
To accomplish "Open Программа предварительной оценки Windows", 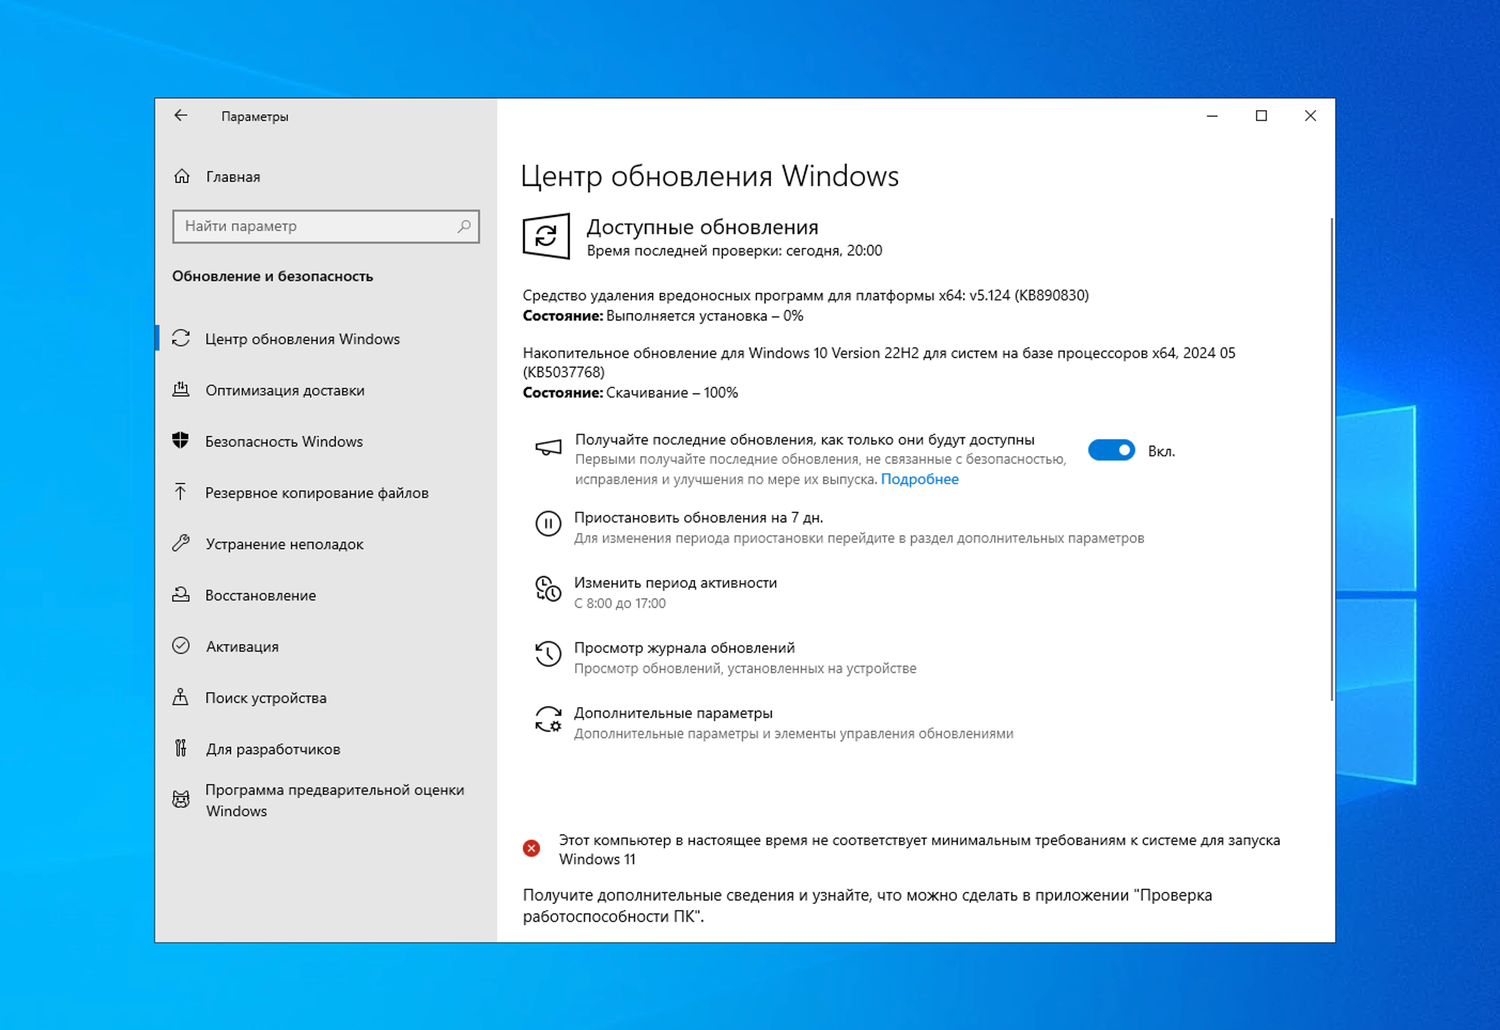I will (335, 800).
